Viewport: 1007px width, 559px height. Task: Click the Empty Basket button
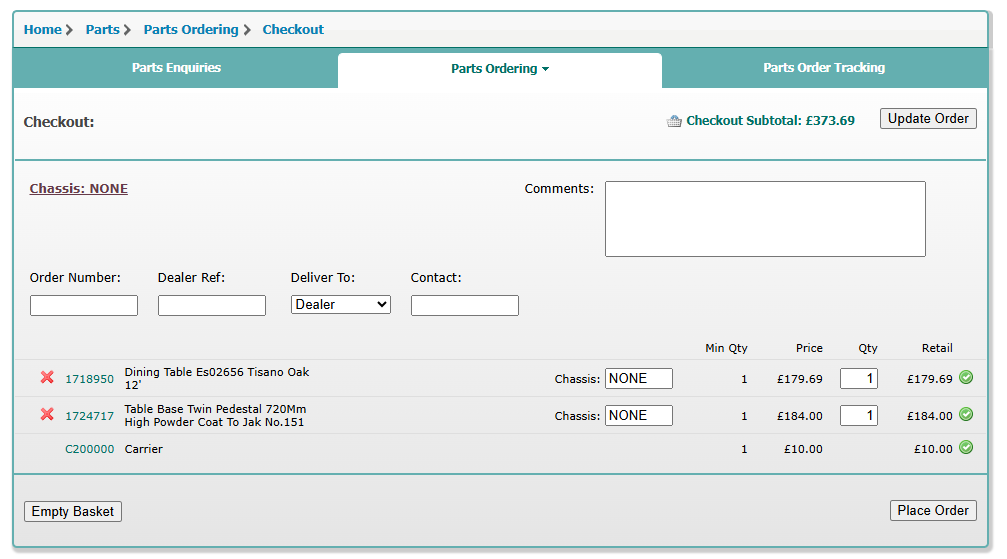[73, 511]
